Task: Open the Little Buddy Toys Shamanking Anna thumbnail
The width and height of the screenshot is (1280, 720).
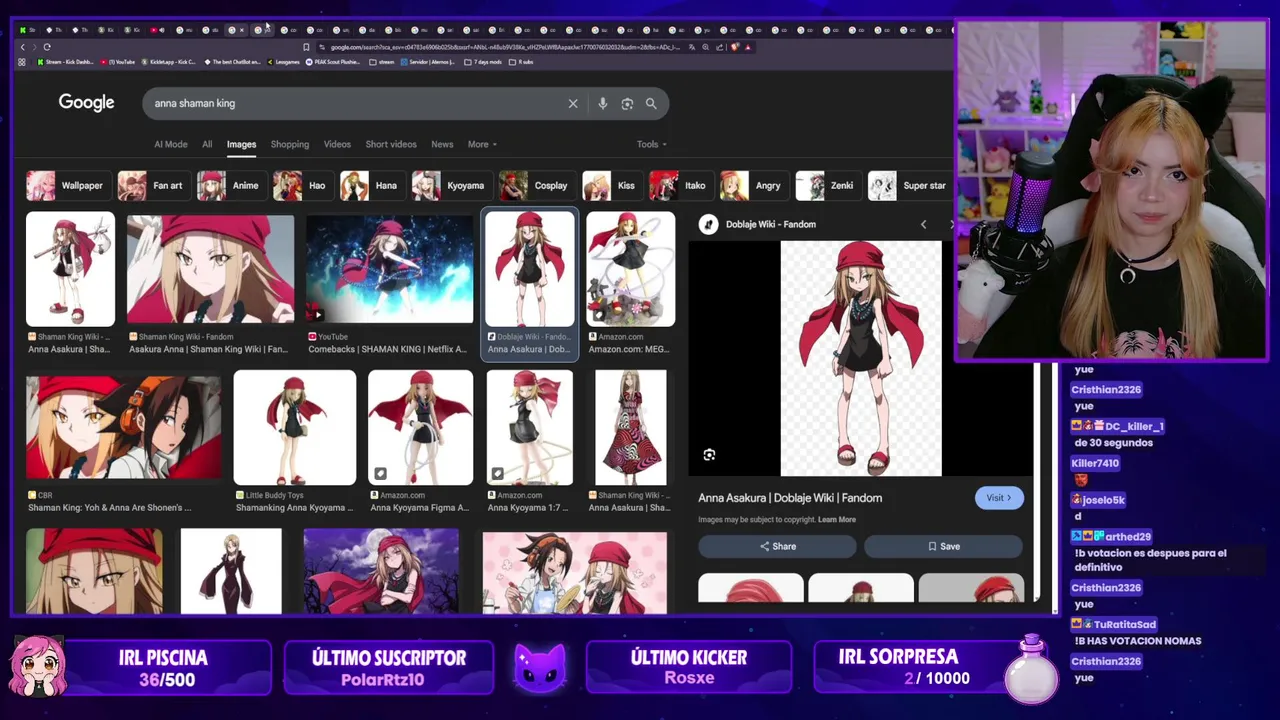Action: pyautogui.click(x=294, y=428)
